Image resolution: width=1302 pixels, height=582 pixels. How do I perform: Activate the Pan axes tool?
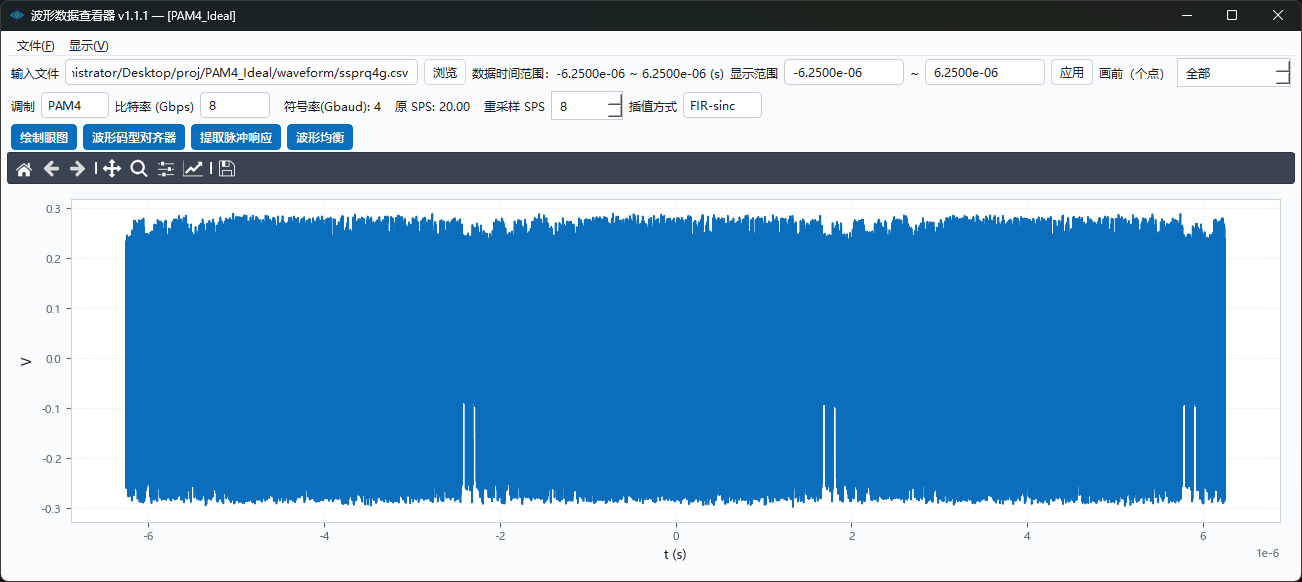tap(112, 169)
